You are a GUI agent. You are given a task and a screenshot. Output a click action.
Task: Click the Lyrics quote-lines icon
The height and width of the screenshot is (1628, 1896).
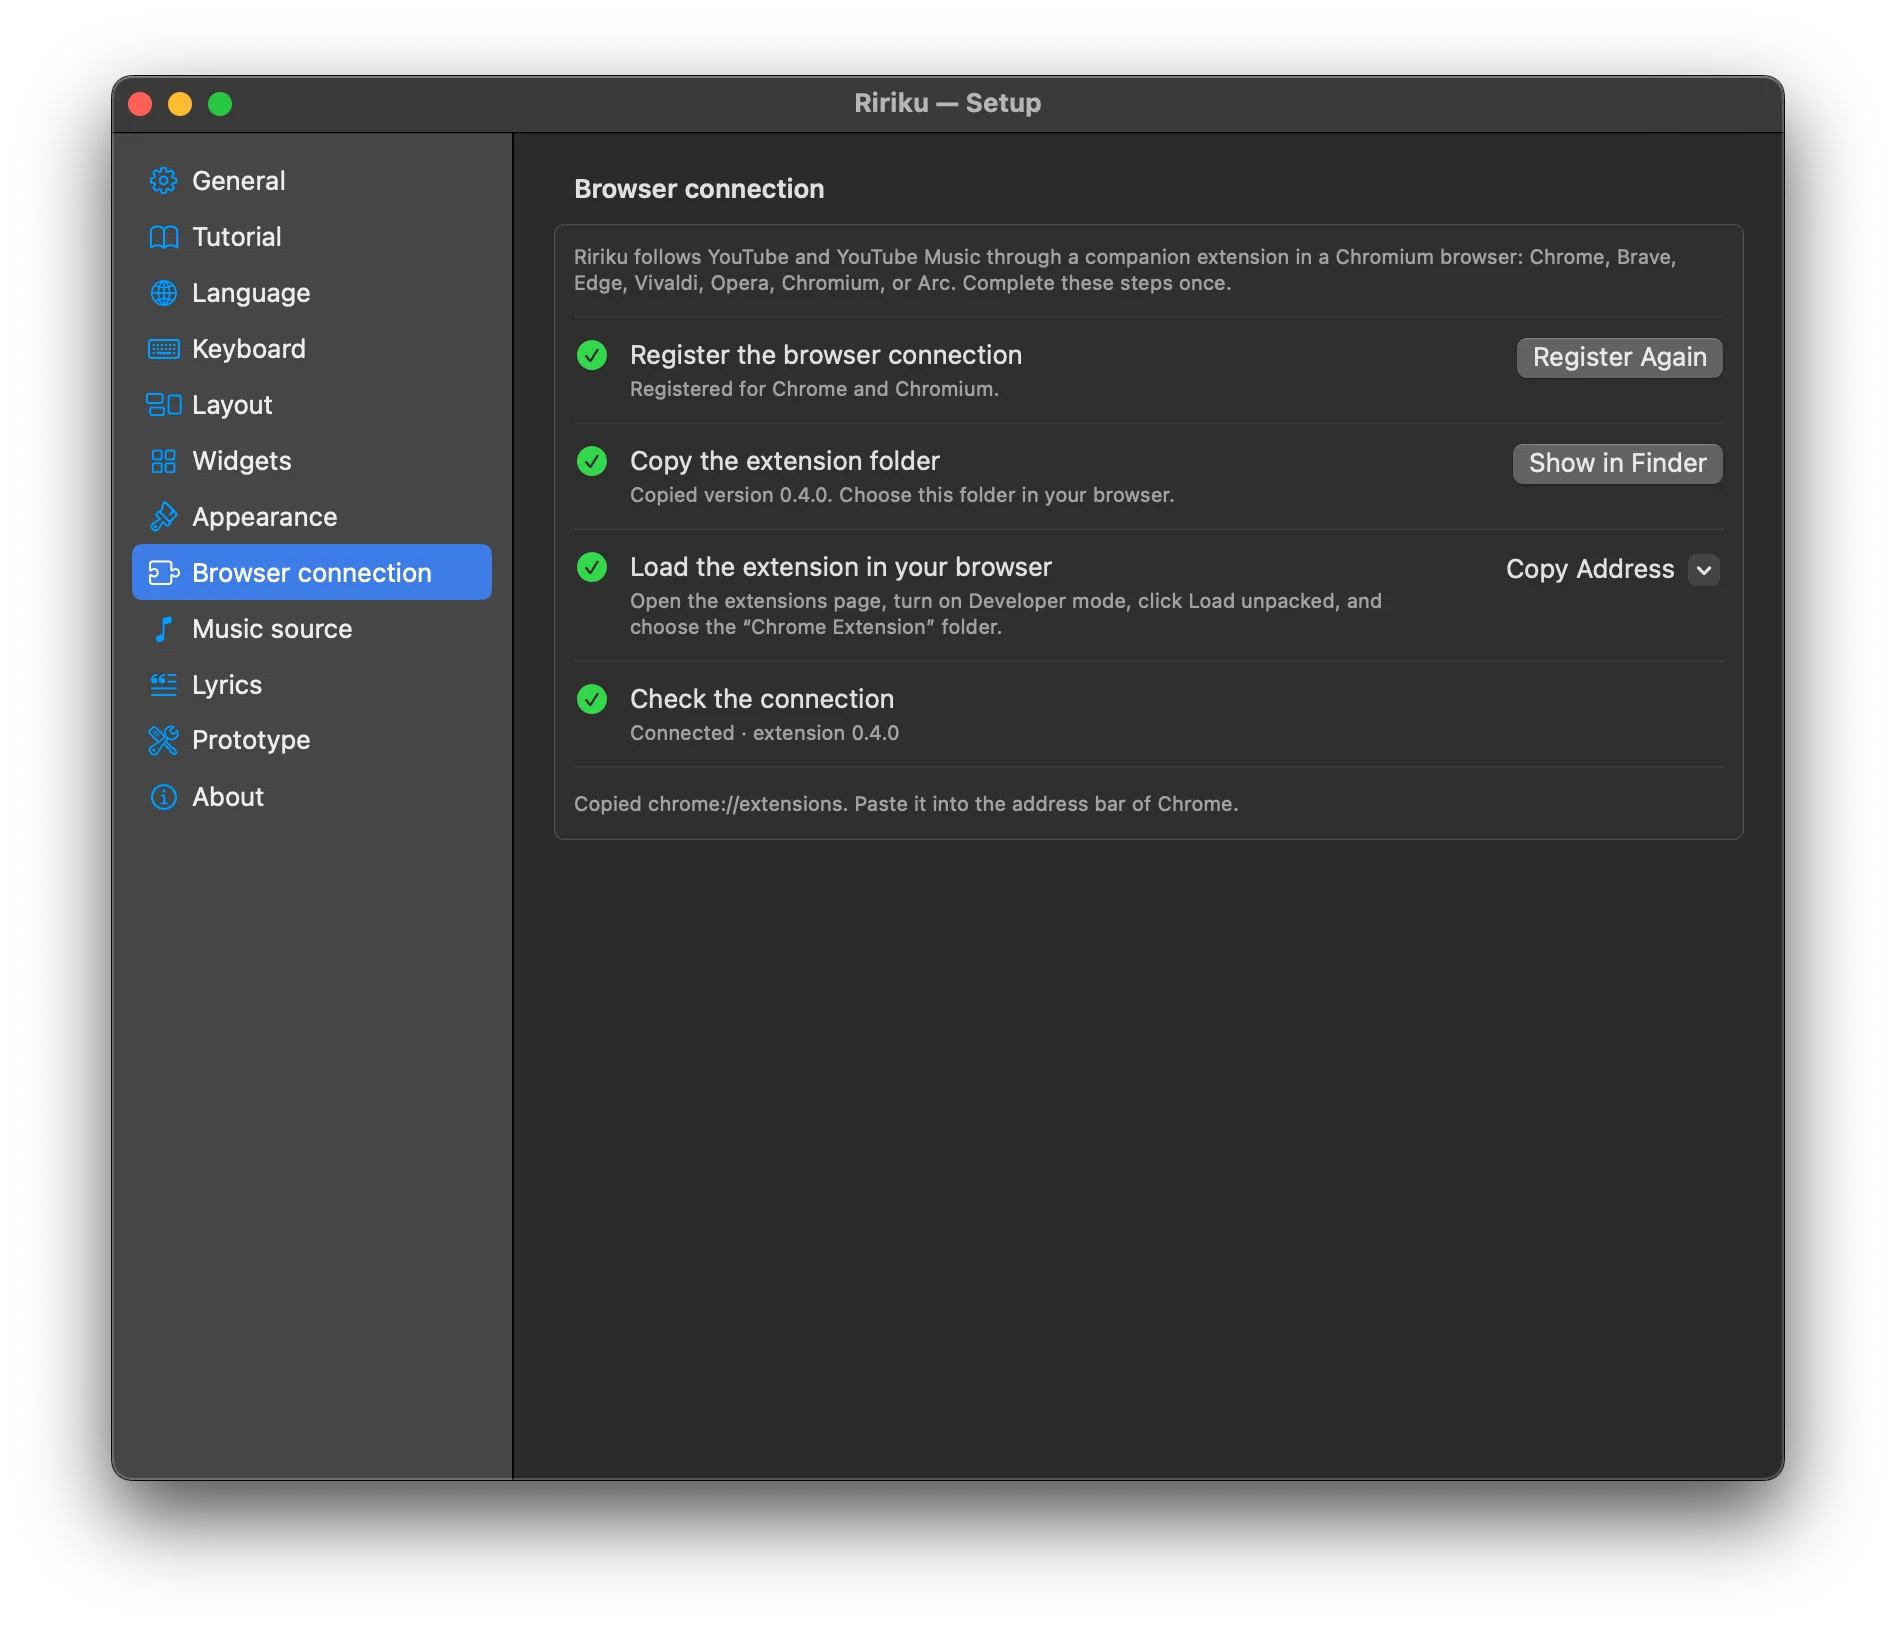point(163,685)
